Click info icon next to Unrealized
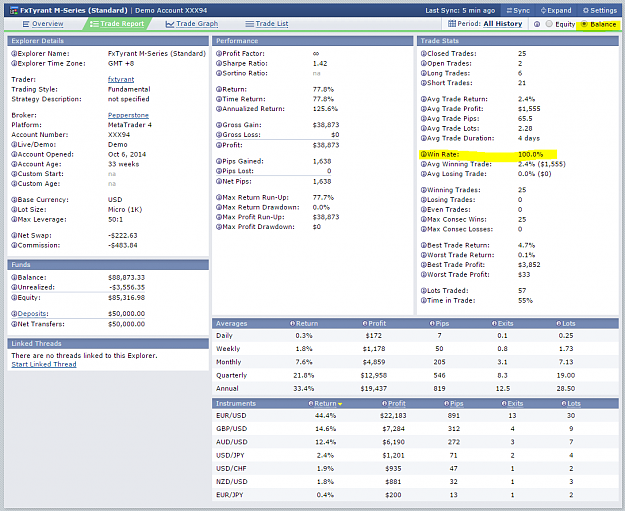625x511 pixels. click(14, 287)
